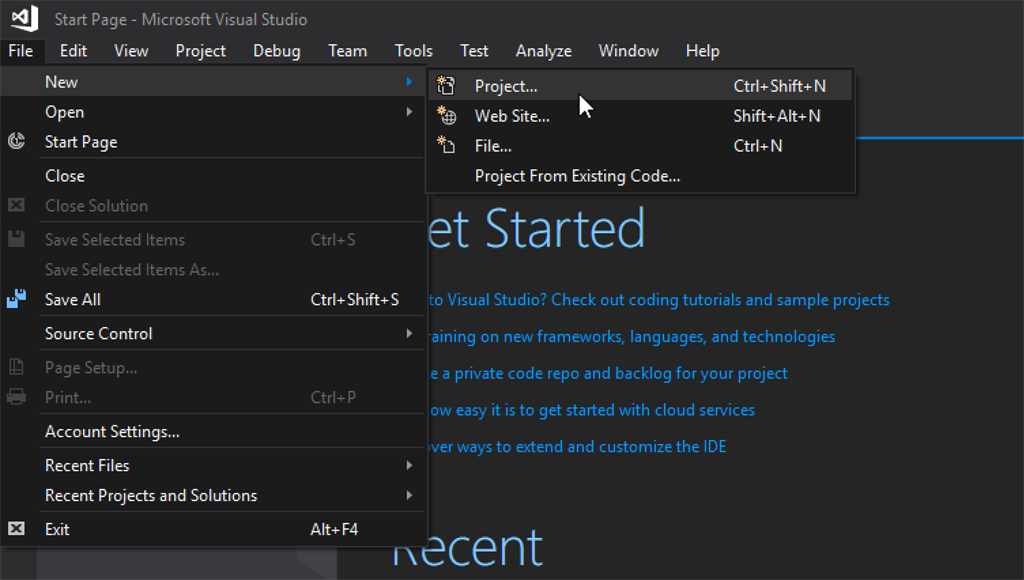Viewport: 1024px width, 580px height.
Task: Click the Start Page icon in File menu
Action: [x=16, y=142]
